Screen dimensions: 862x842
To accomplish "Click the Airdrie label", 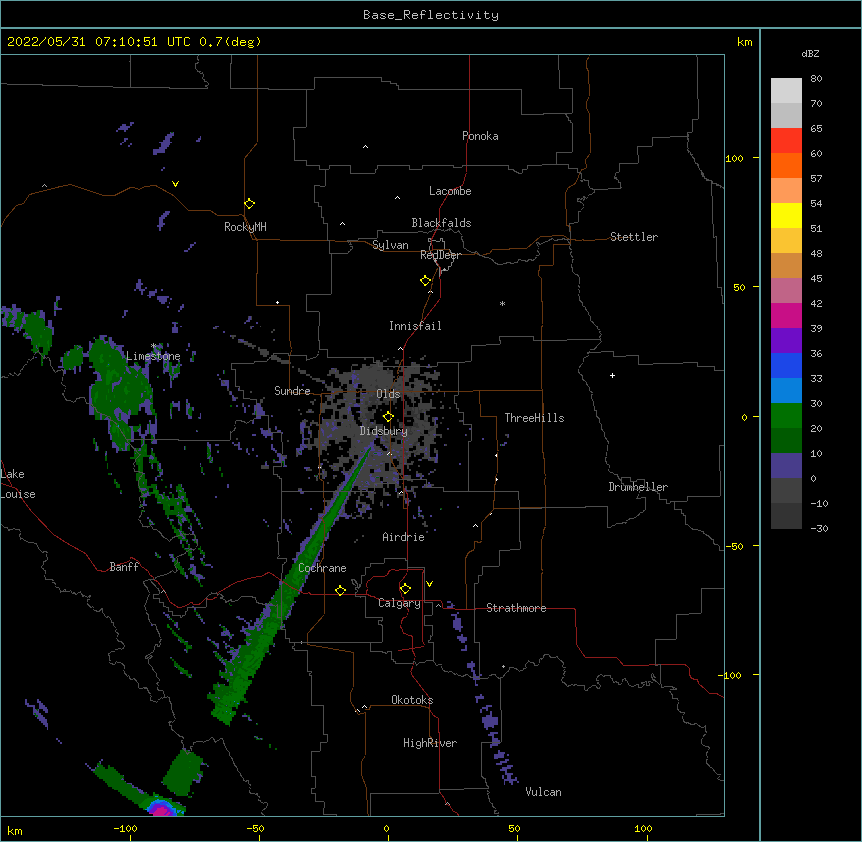I will [x=404, y=537].
